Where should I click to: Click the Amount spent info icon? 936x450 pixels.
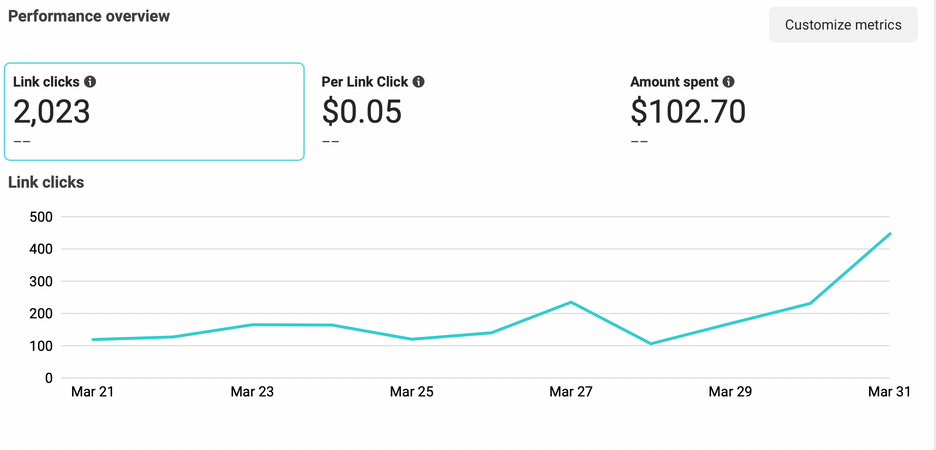pos(728,82)
